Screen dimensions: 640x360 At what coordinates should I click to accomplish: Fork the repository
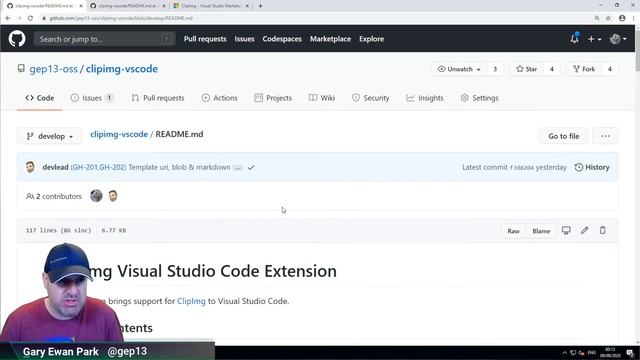584,69
